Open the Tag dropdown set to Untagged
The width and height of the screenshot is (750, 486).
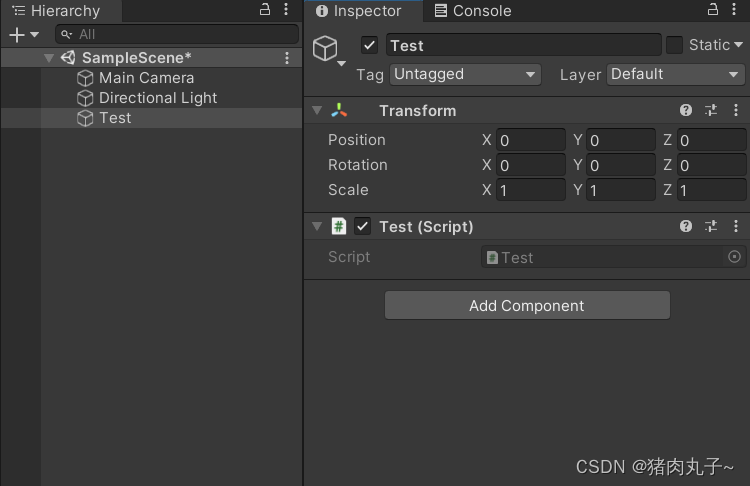pos(465,75)
